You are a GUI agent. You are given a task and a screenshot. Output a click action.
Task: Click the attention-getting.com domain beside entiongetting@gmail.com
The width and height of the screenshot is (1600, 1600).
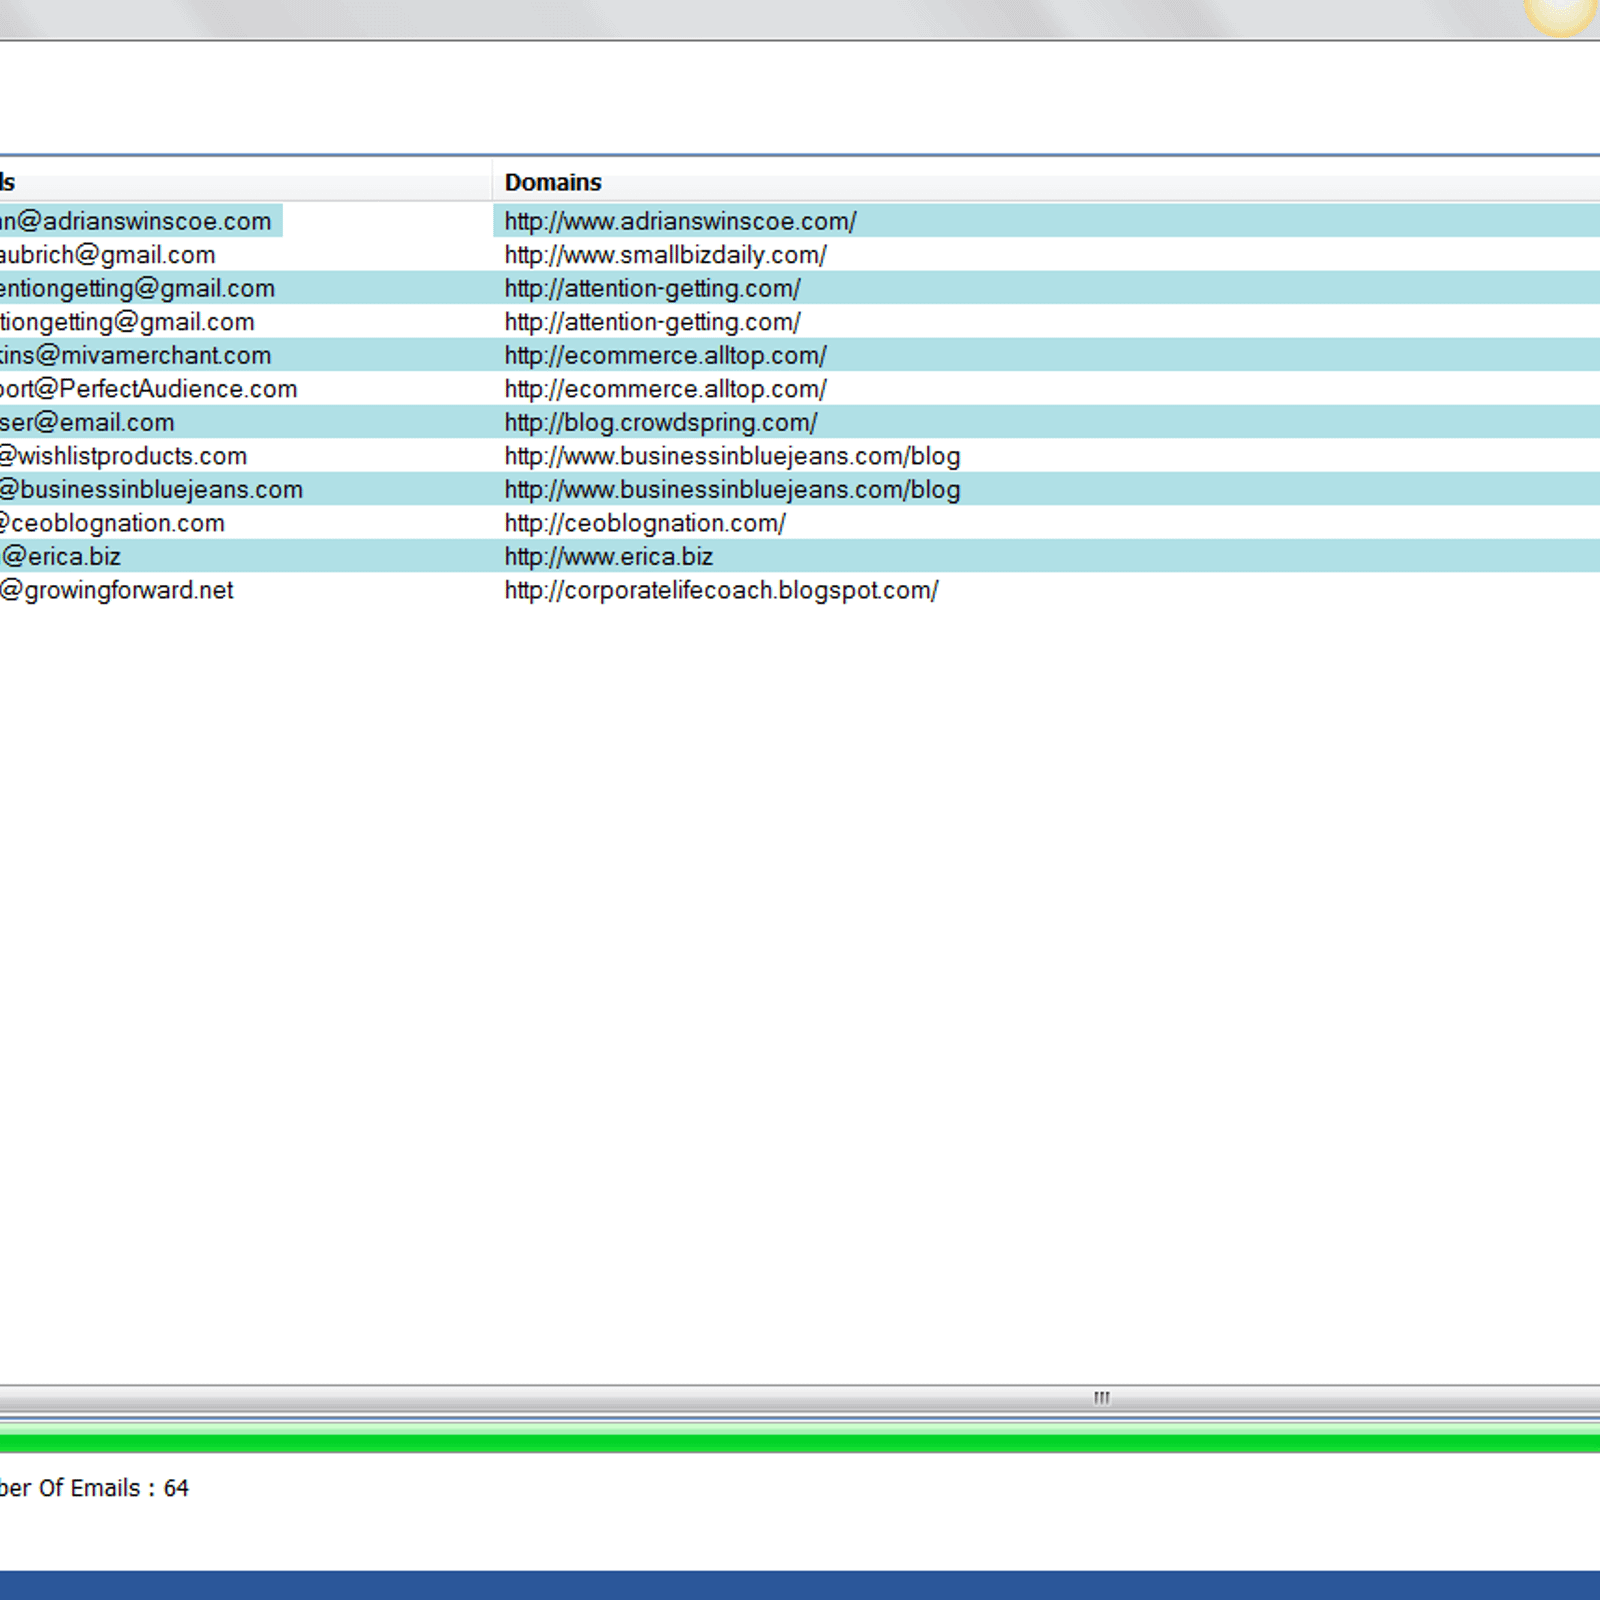click(x=652, y=288)
